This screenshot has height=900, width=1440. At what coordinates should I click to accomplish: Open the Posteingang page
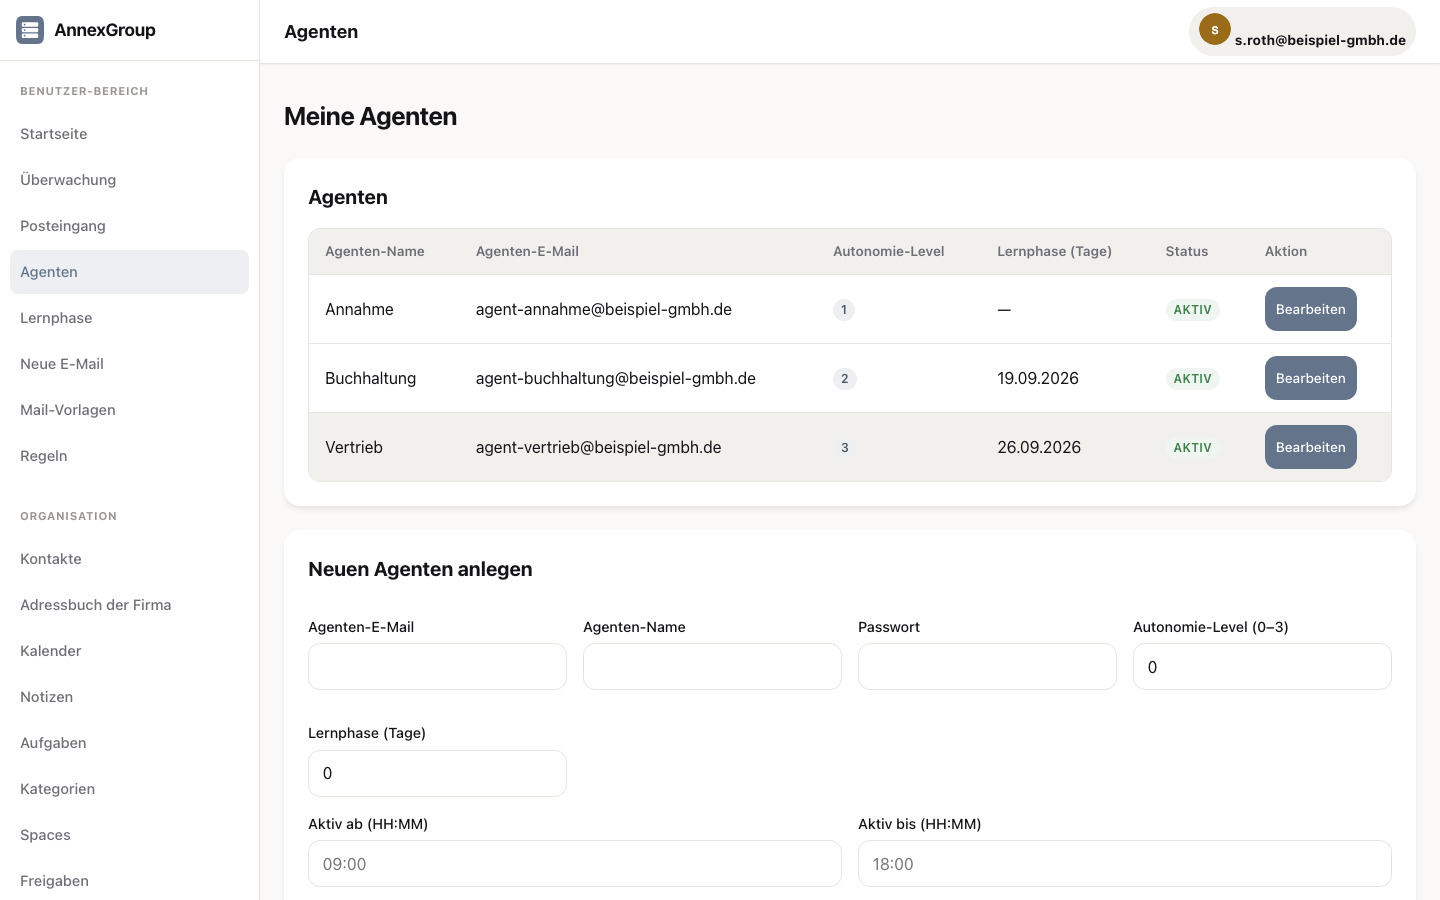point(129,226)
